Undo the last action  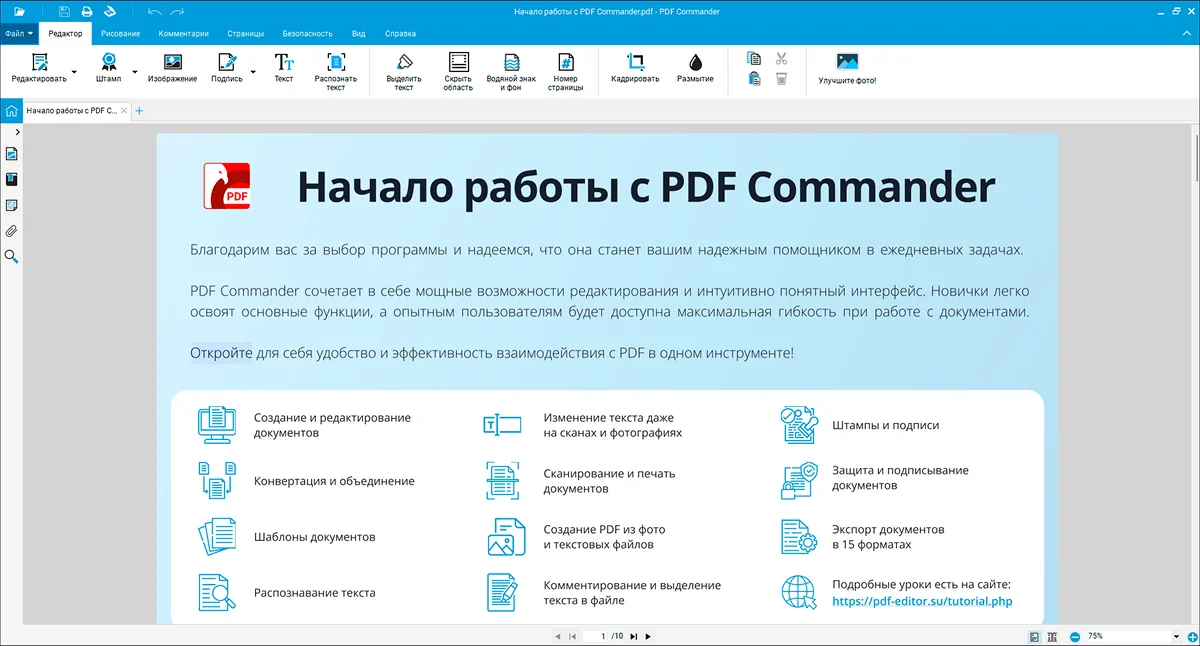pyautogui.click(x=154, y=11)
